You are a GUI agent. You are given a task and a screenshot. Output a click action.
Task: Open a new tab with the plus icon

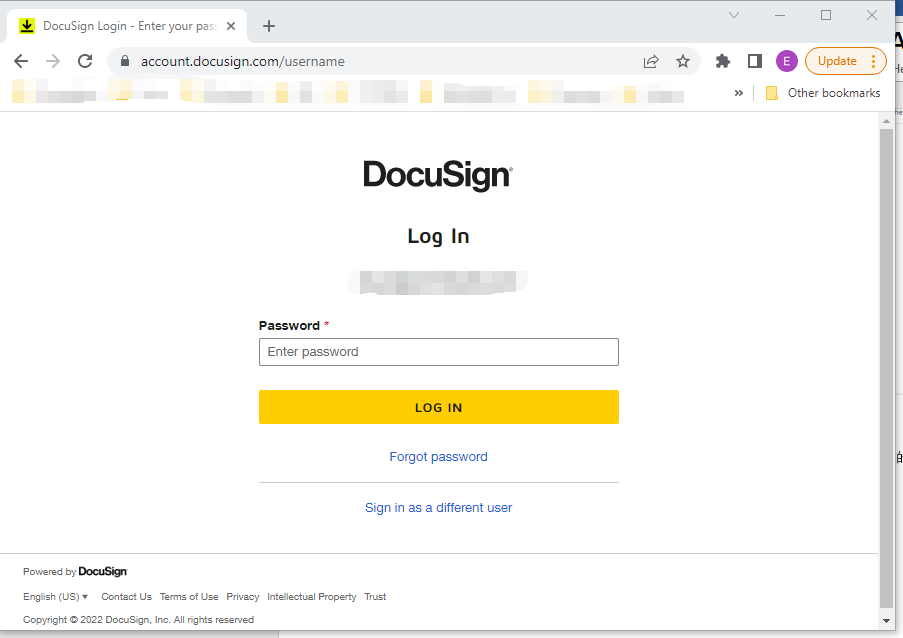click(268, 26)
